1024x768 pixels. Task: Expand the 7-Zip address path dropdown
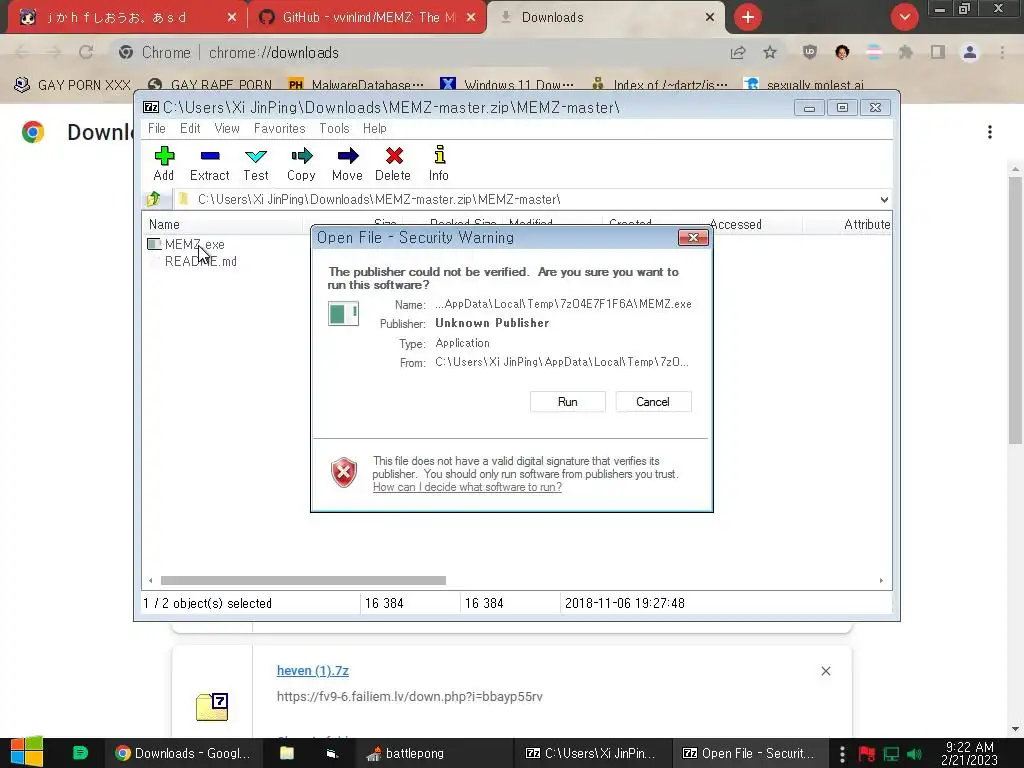click(x=884, y=199)
